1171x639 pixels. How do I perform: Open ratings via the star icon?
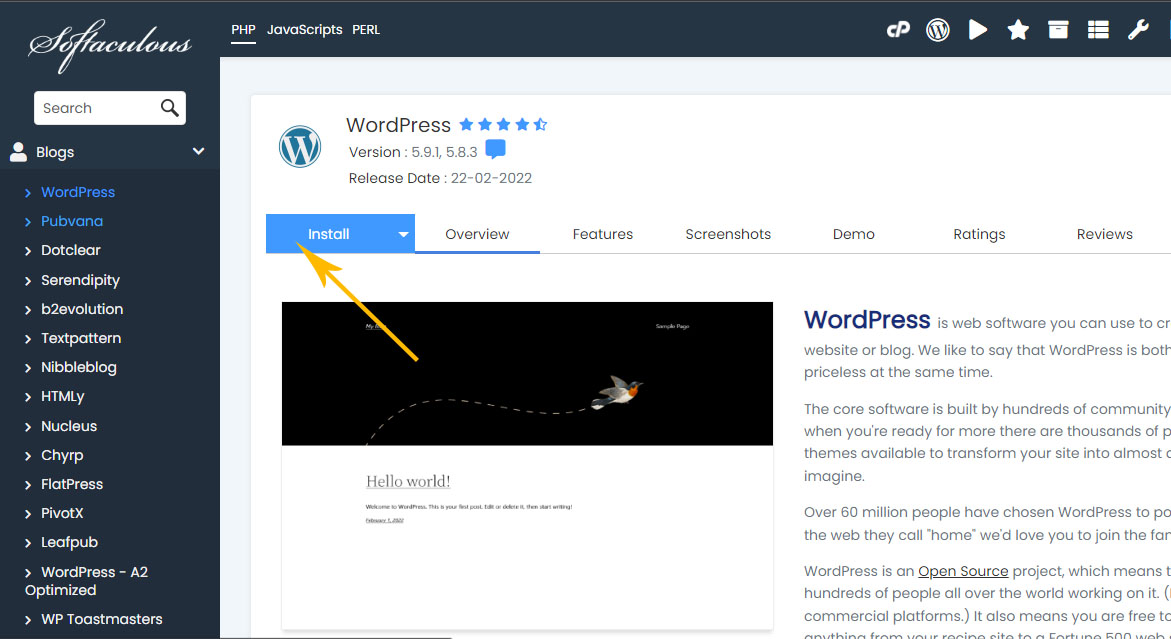(x=1018, y=30)
